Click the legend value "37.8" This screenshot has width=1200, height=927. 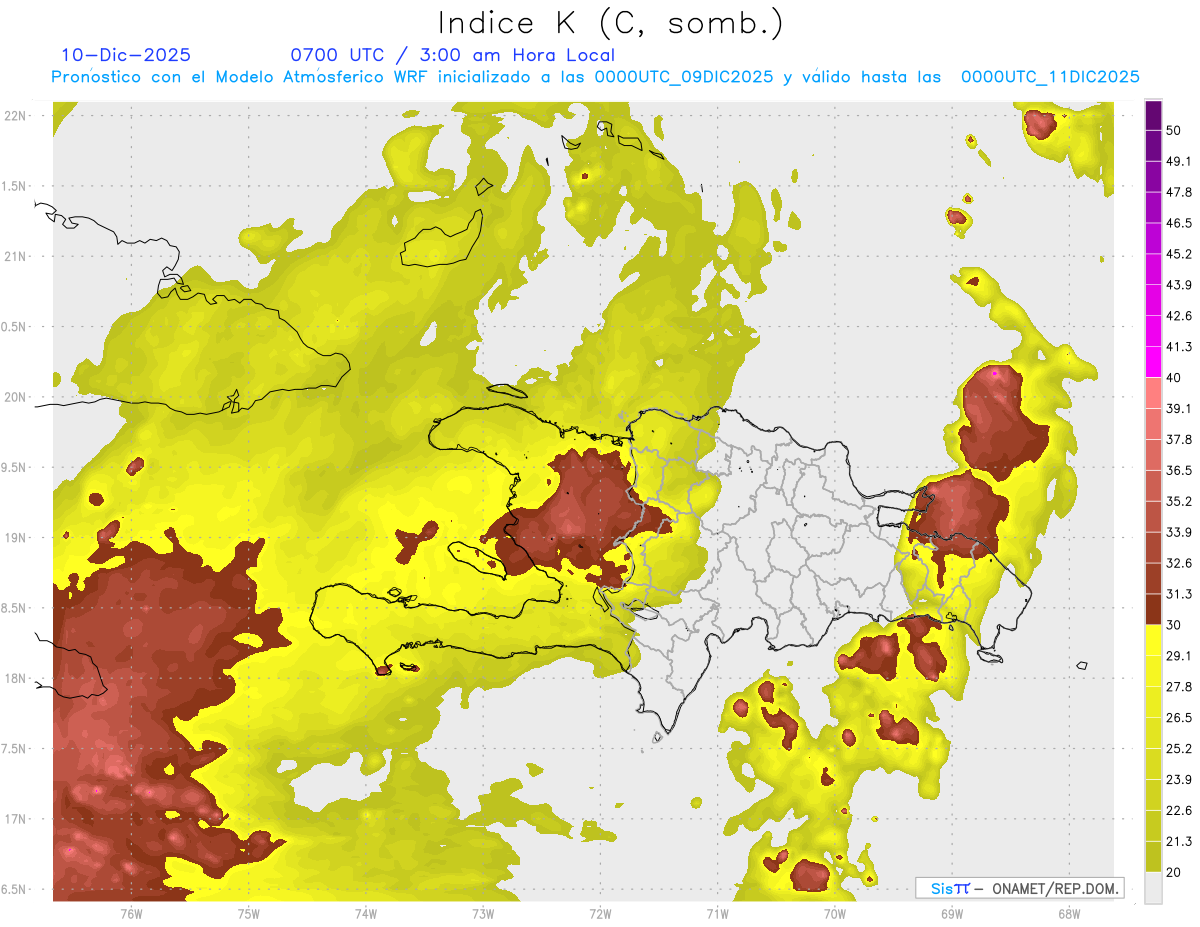(x=1179, y=440)
